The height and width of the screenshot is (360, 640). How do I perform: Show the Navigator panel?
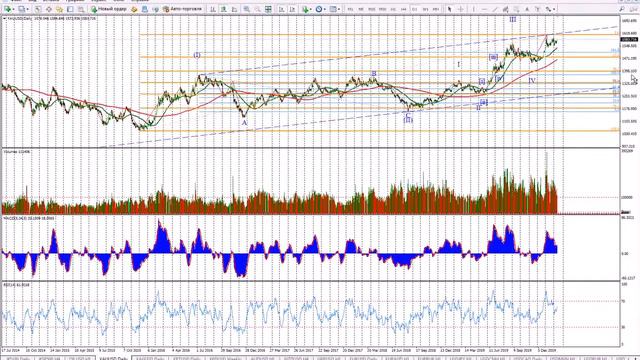point(59,9)
